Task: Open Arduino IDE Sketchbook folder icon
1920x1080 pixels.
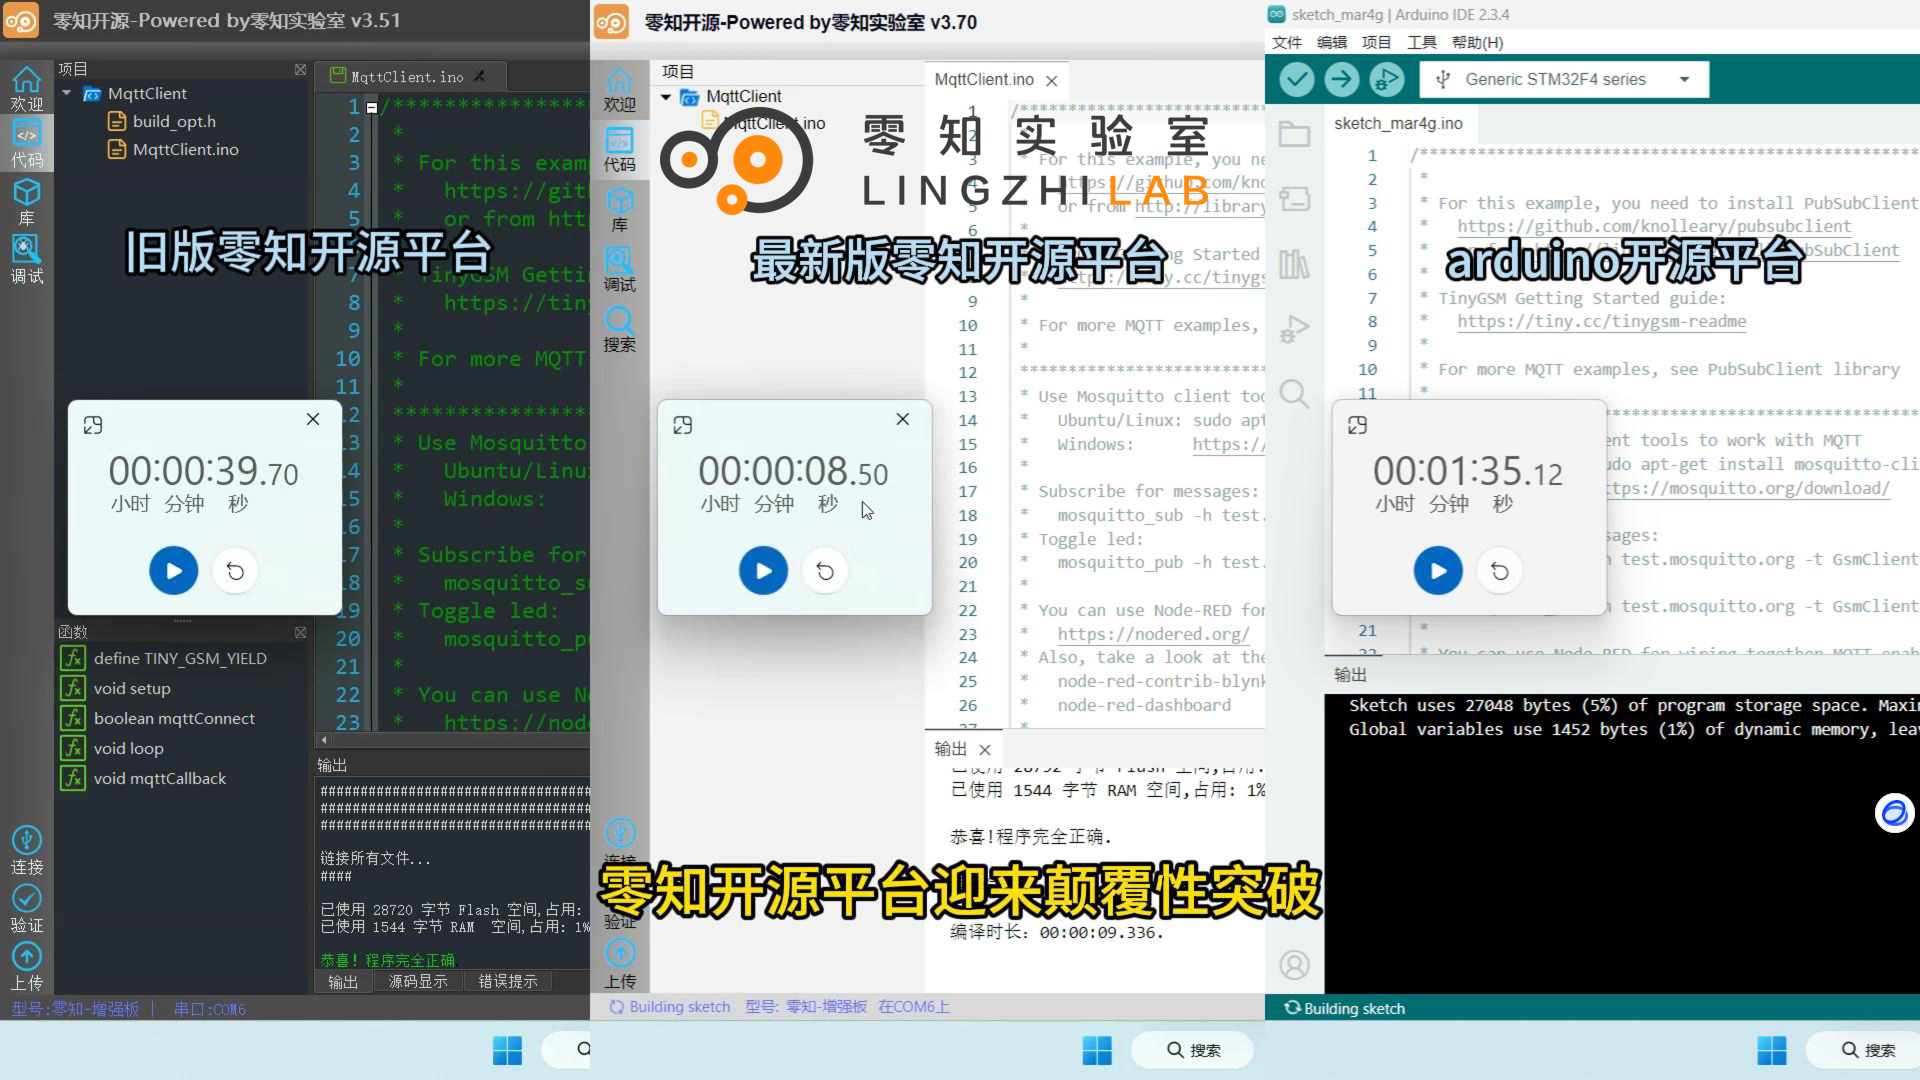Action: tap(1295, 134)
